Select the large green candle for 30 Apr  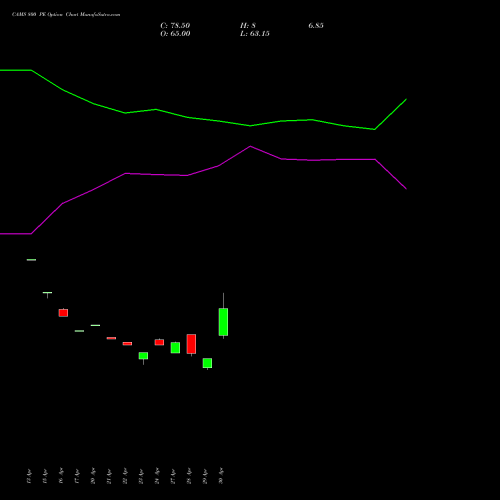223,322
